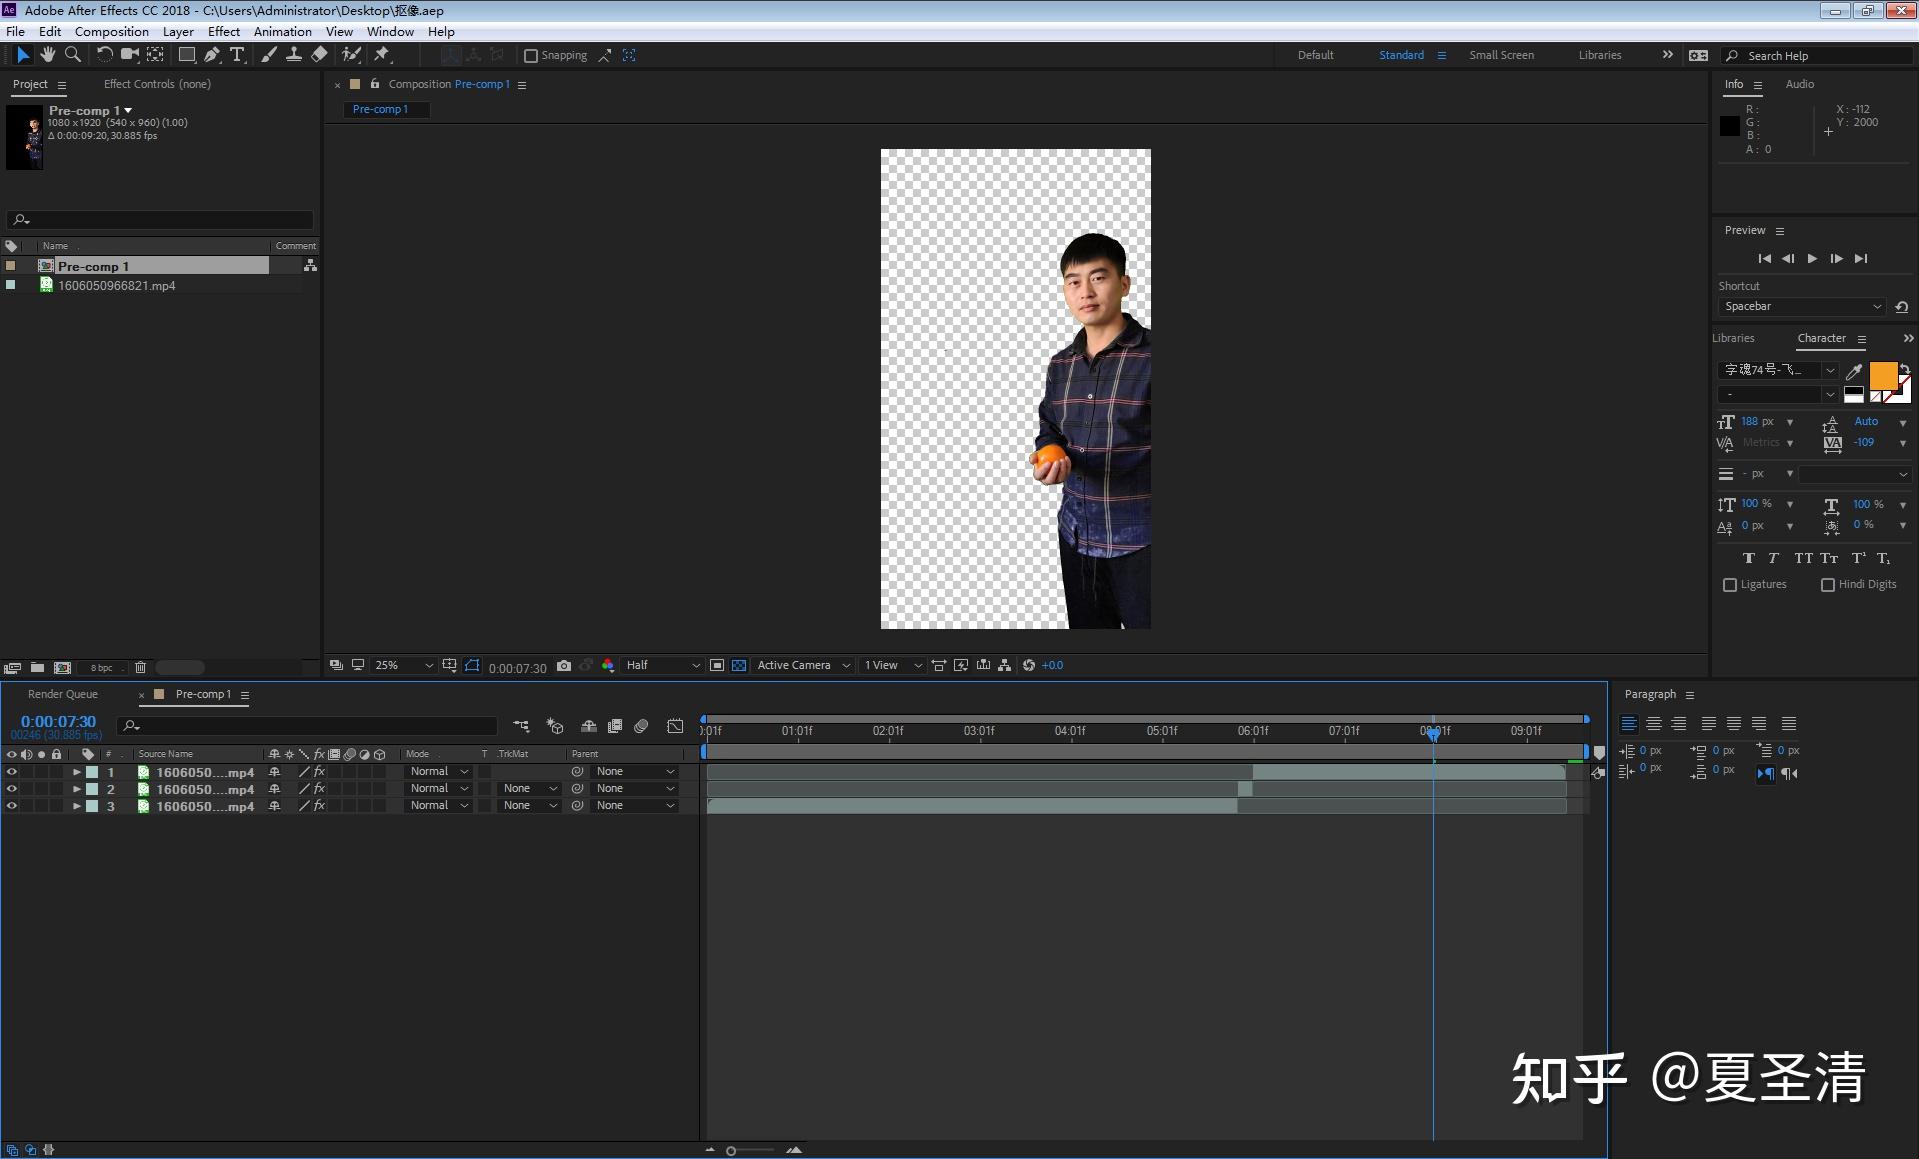1919x1159 pixels.
Task: Select the Eraser tool
Action: click(x=319, y=55)
